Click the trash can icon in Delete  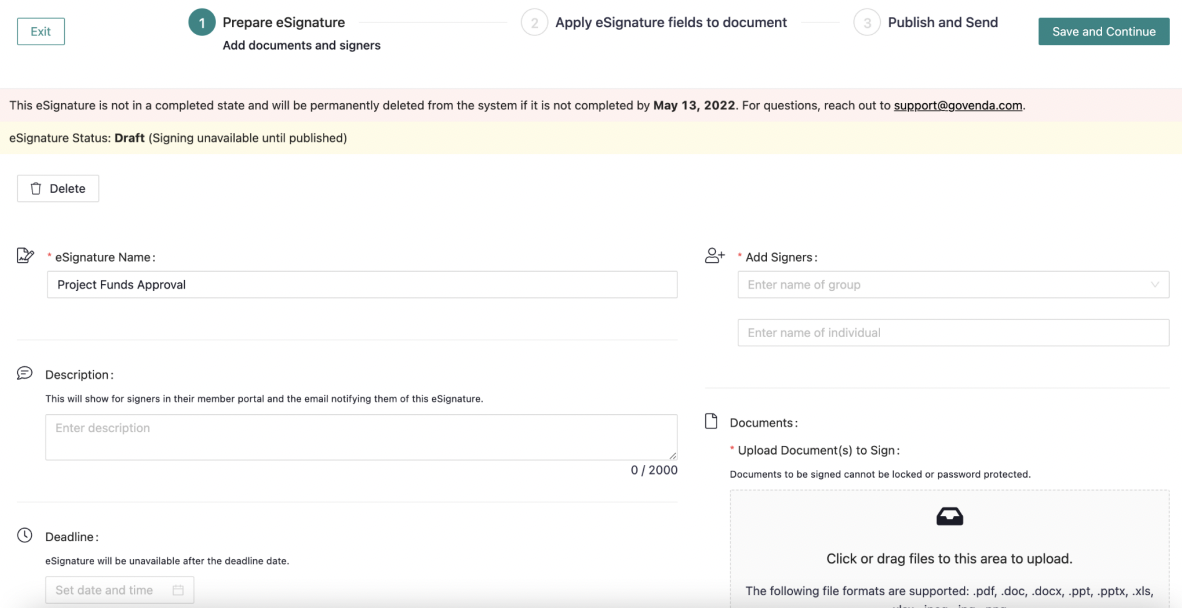35,188
